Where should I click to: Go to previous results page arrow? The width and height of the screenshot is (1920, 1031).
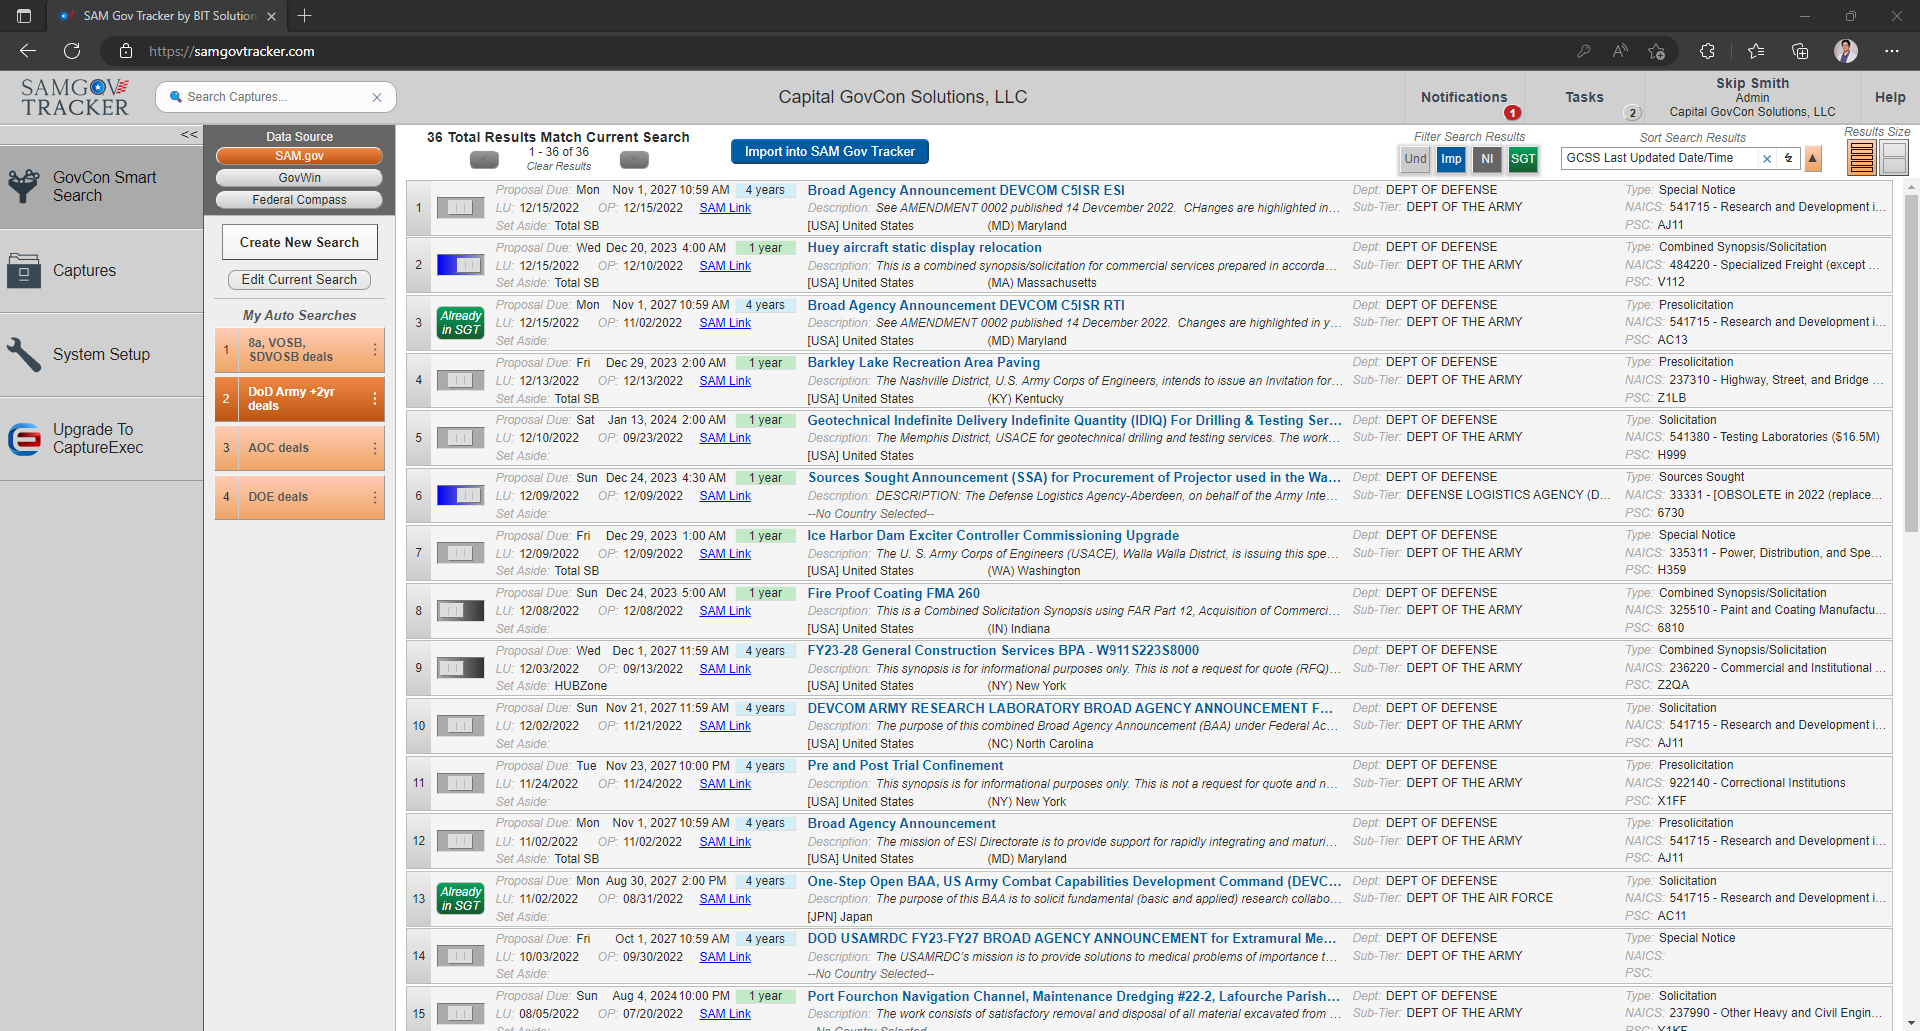coord(484,159)
